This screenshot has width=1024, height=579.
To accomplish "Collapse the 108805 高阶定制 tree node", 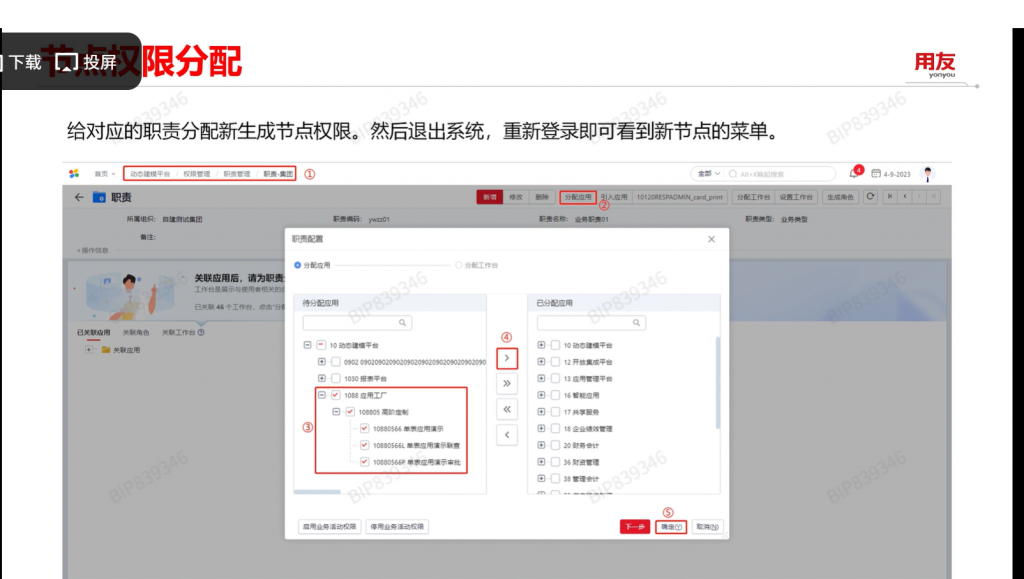I will click(x=336, y=412).
